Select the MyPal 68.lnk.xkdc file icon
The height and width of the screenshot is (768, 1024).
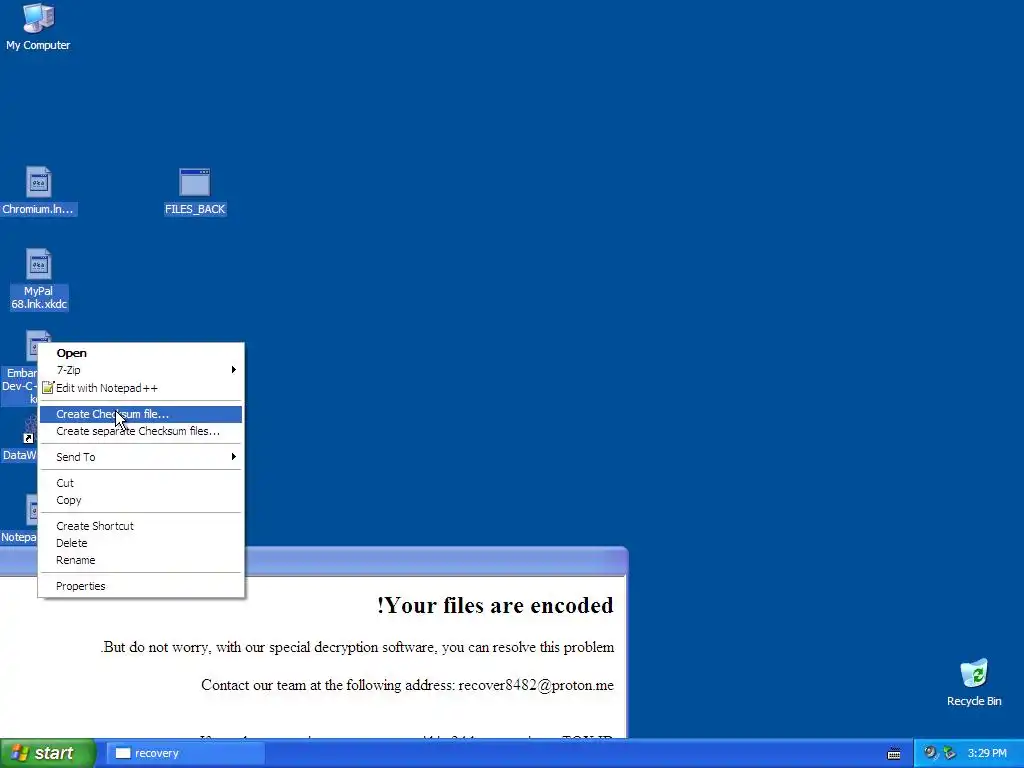pyautogui.click(x=38, y=280)
